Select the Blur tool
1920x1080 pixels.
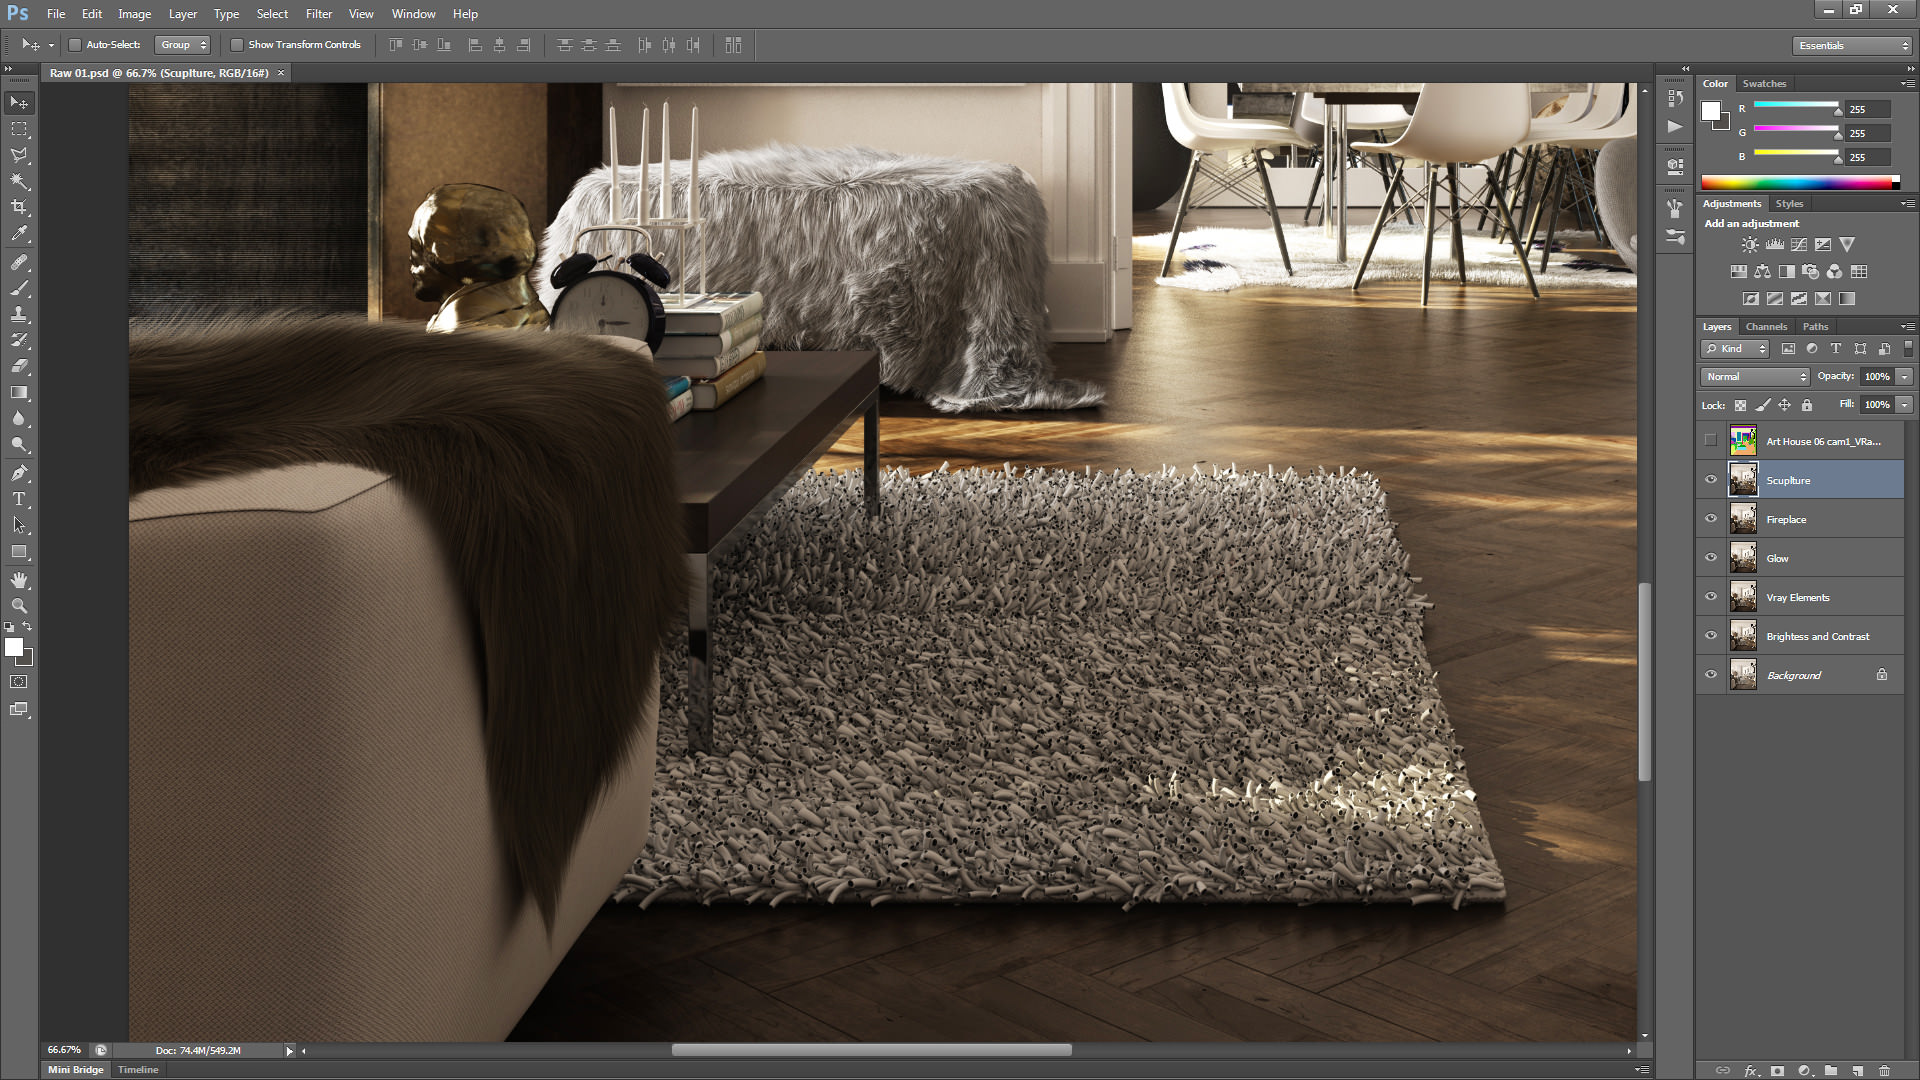[x=19, y=418]
